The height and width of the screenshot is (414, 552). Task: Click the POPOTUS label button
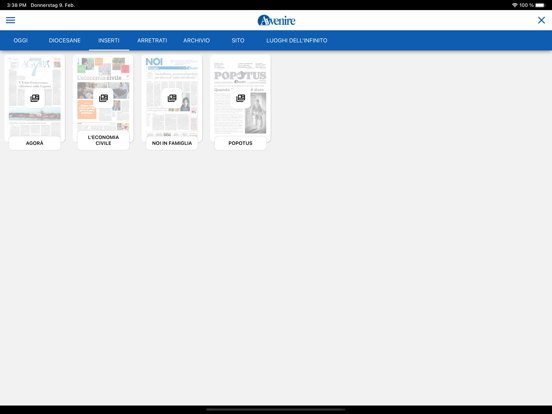tap(240, 143)
